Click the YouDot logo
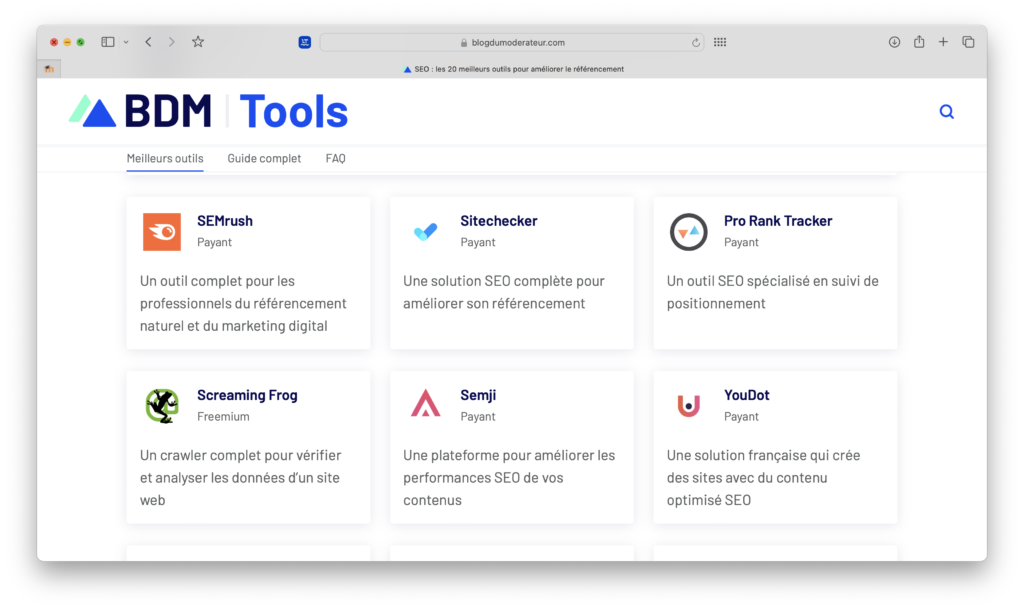 click(x=688, y=406)
